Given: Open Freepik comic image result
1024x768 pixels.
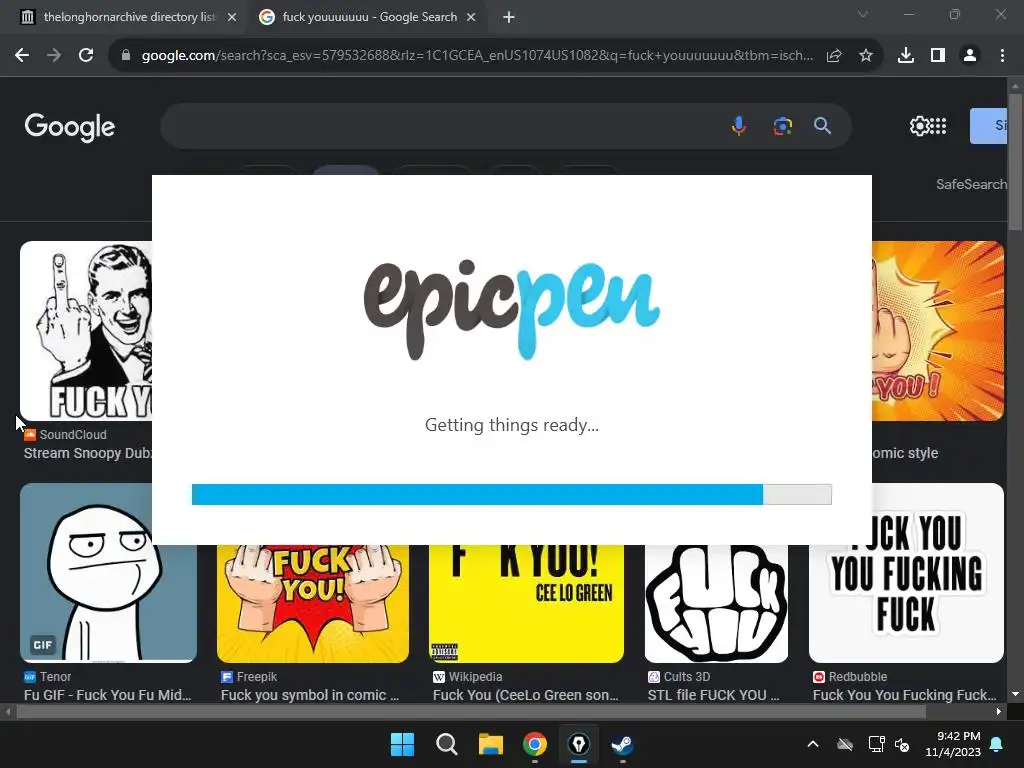Looking at the screenshot, I should (x=313, y=603).
